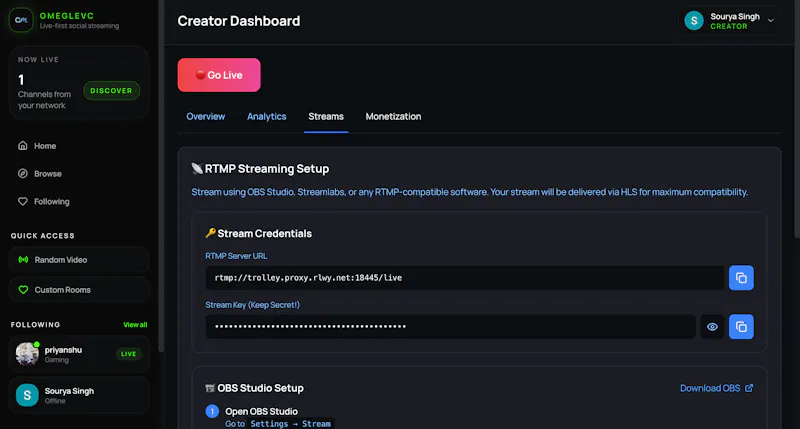
Task: Click the icon beside OBS Studio Setup
Action: [x=210, y=388]
